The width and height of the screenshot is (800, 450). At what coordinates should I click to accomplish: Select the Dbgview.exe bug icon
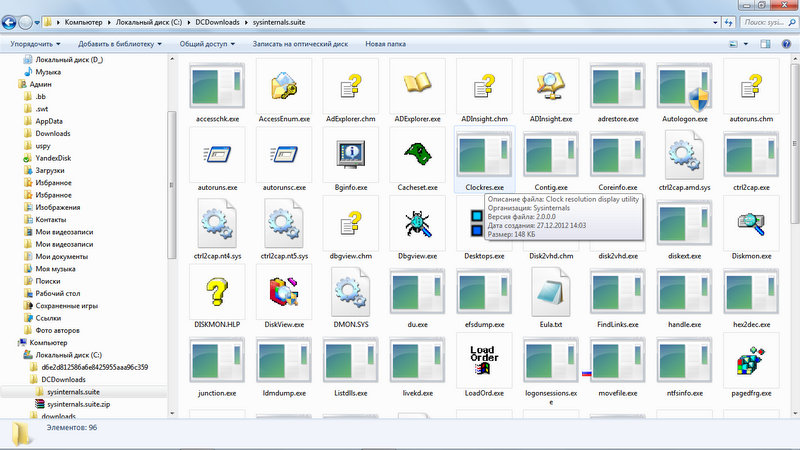coord(417,223)
